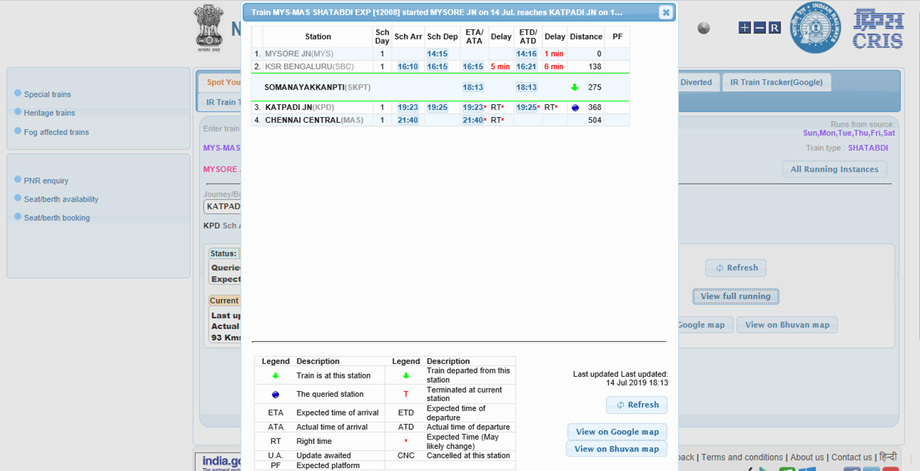Click ATD 14:16 for MYSORE JN
The width and height of the screenshot is (920, 471).
click(x=527, y=54)
